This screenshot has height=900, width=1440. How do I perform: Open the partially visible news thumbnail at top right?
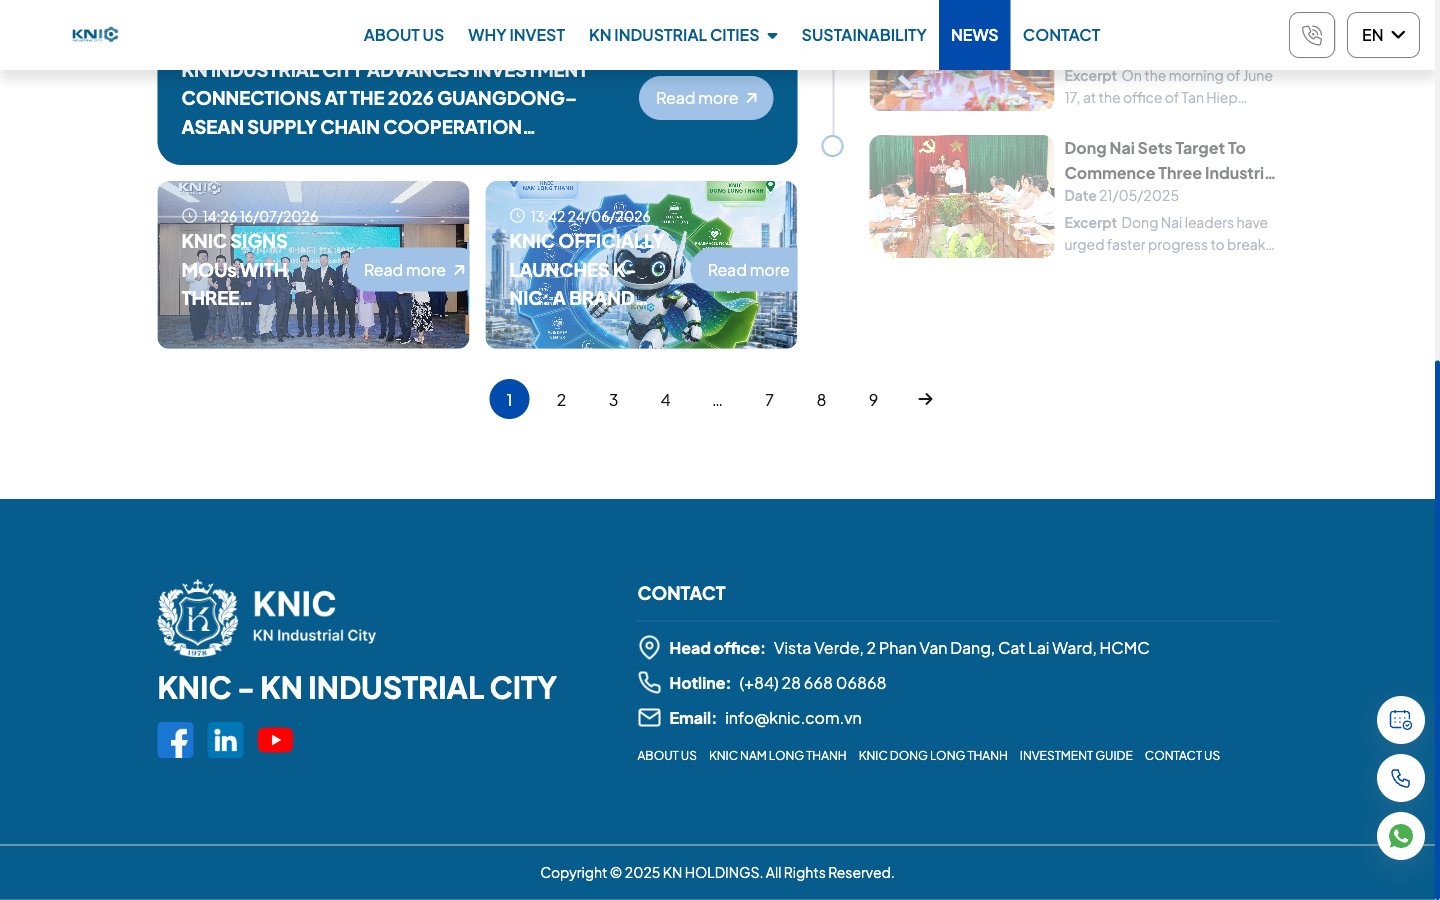(961, 90)
